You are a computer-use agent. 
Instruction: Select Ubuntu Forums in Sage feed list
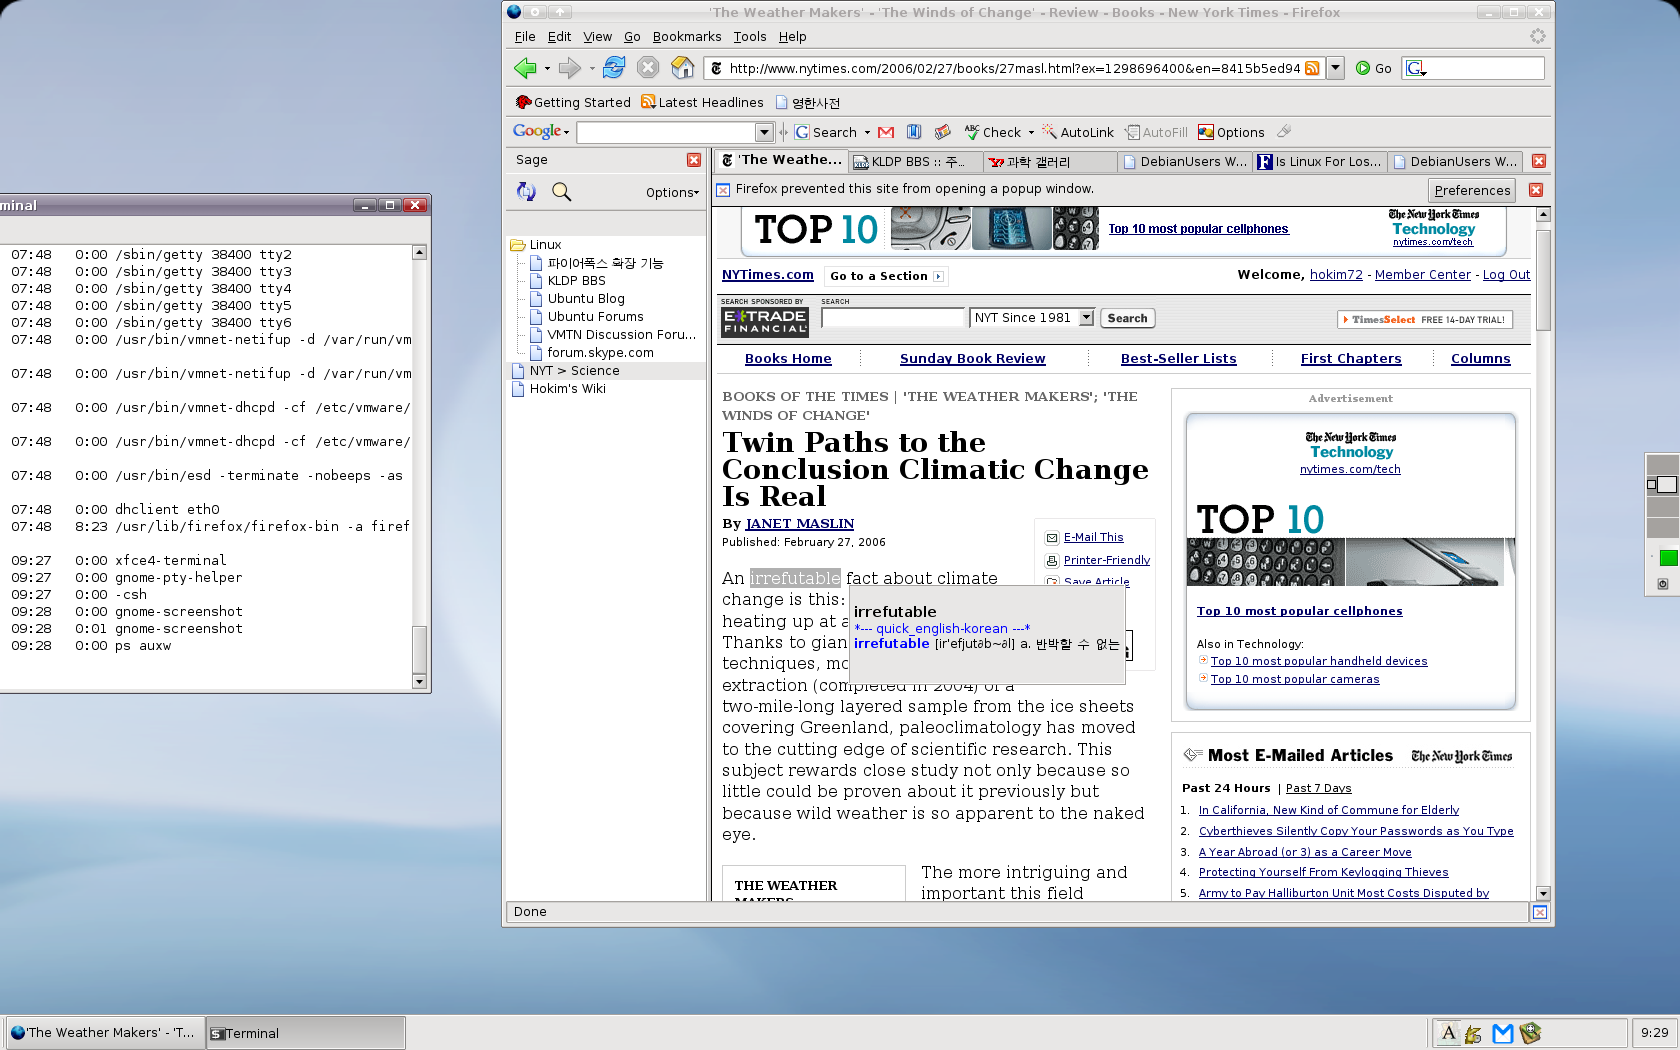click(x=595, y=317)
